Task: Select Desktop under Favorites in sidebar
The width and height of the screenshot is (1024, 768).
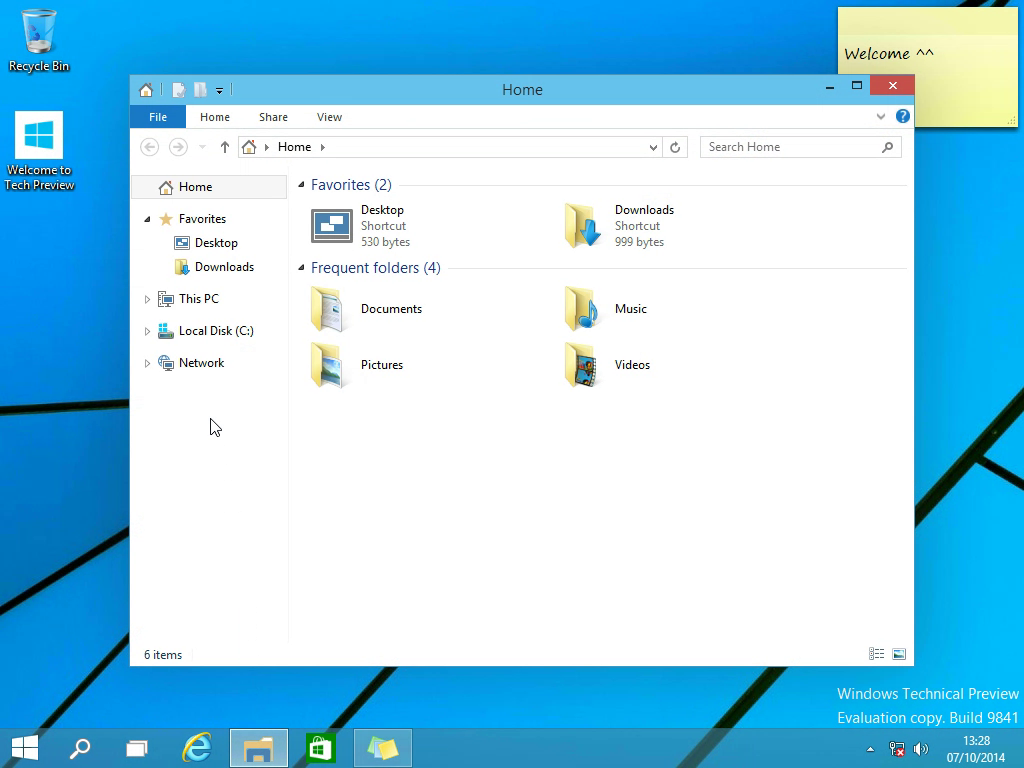Action: [216, 243]
